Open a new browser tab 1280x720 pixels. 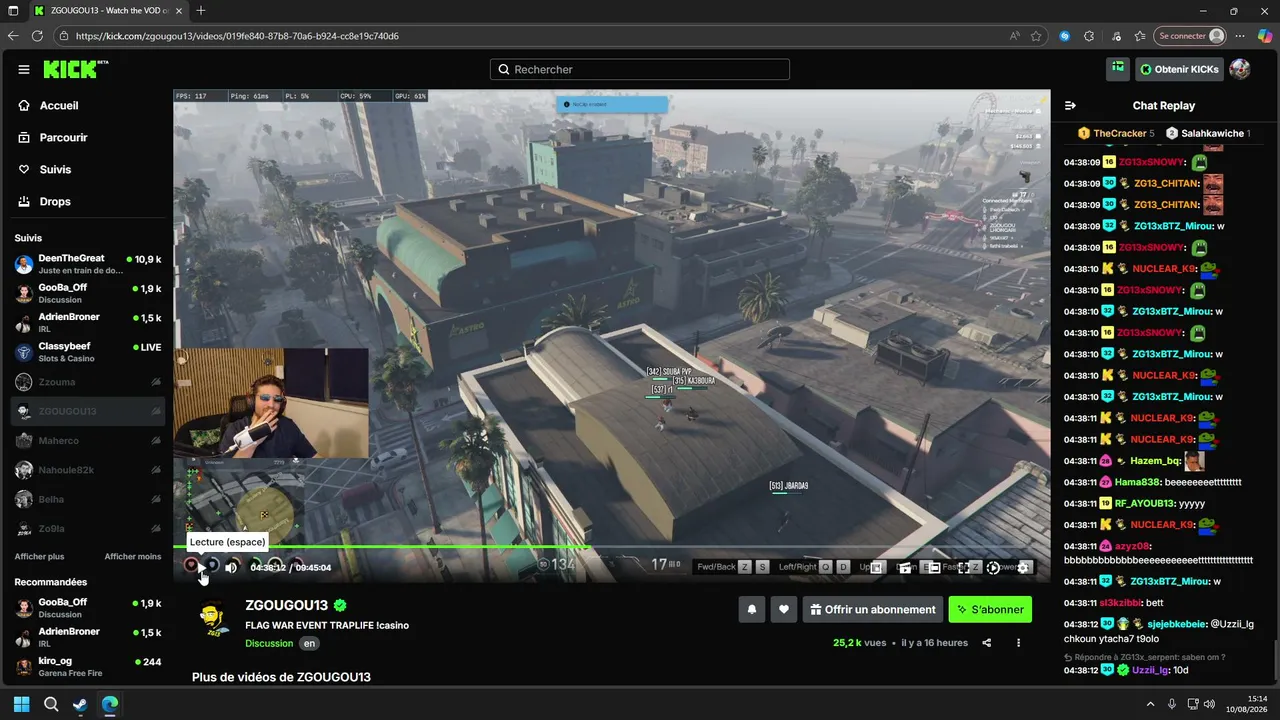[x=201, y=10]
